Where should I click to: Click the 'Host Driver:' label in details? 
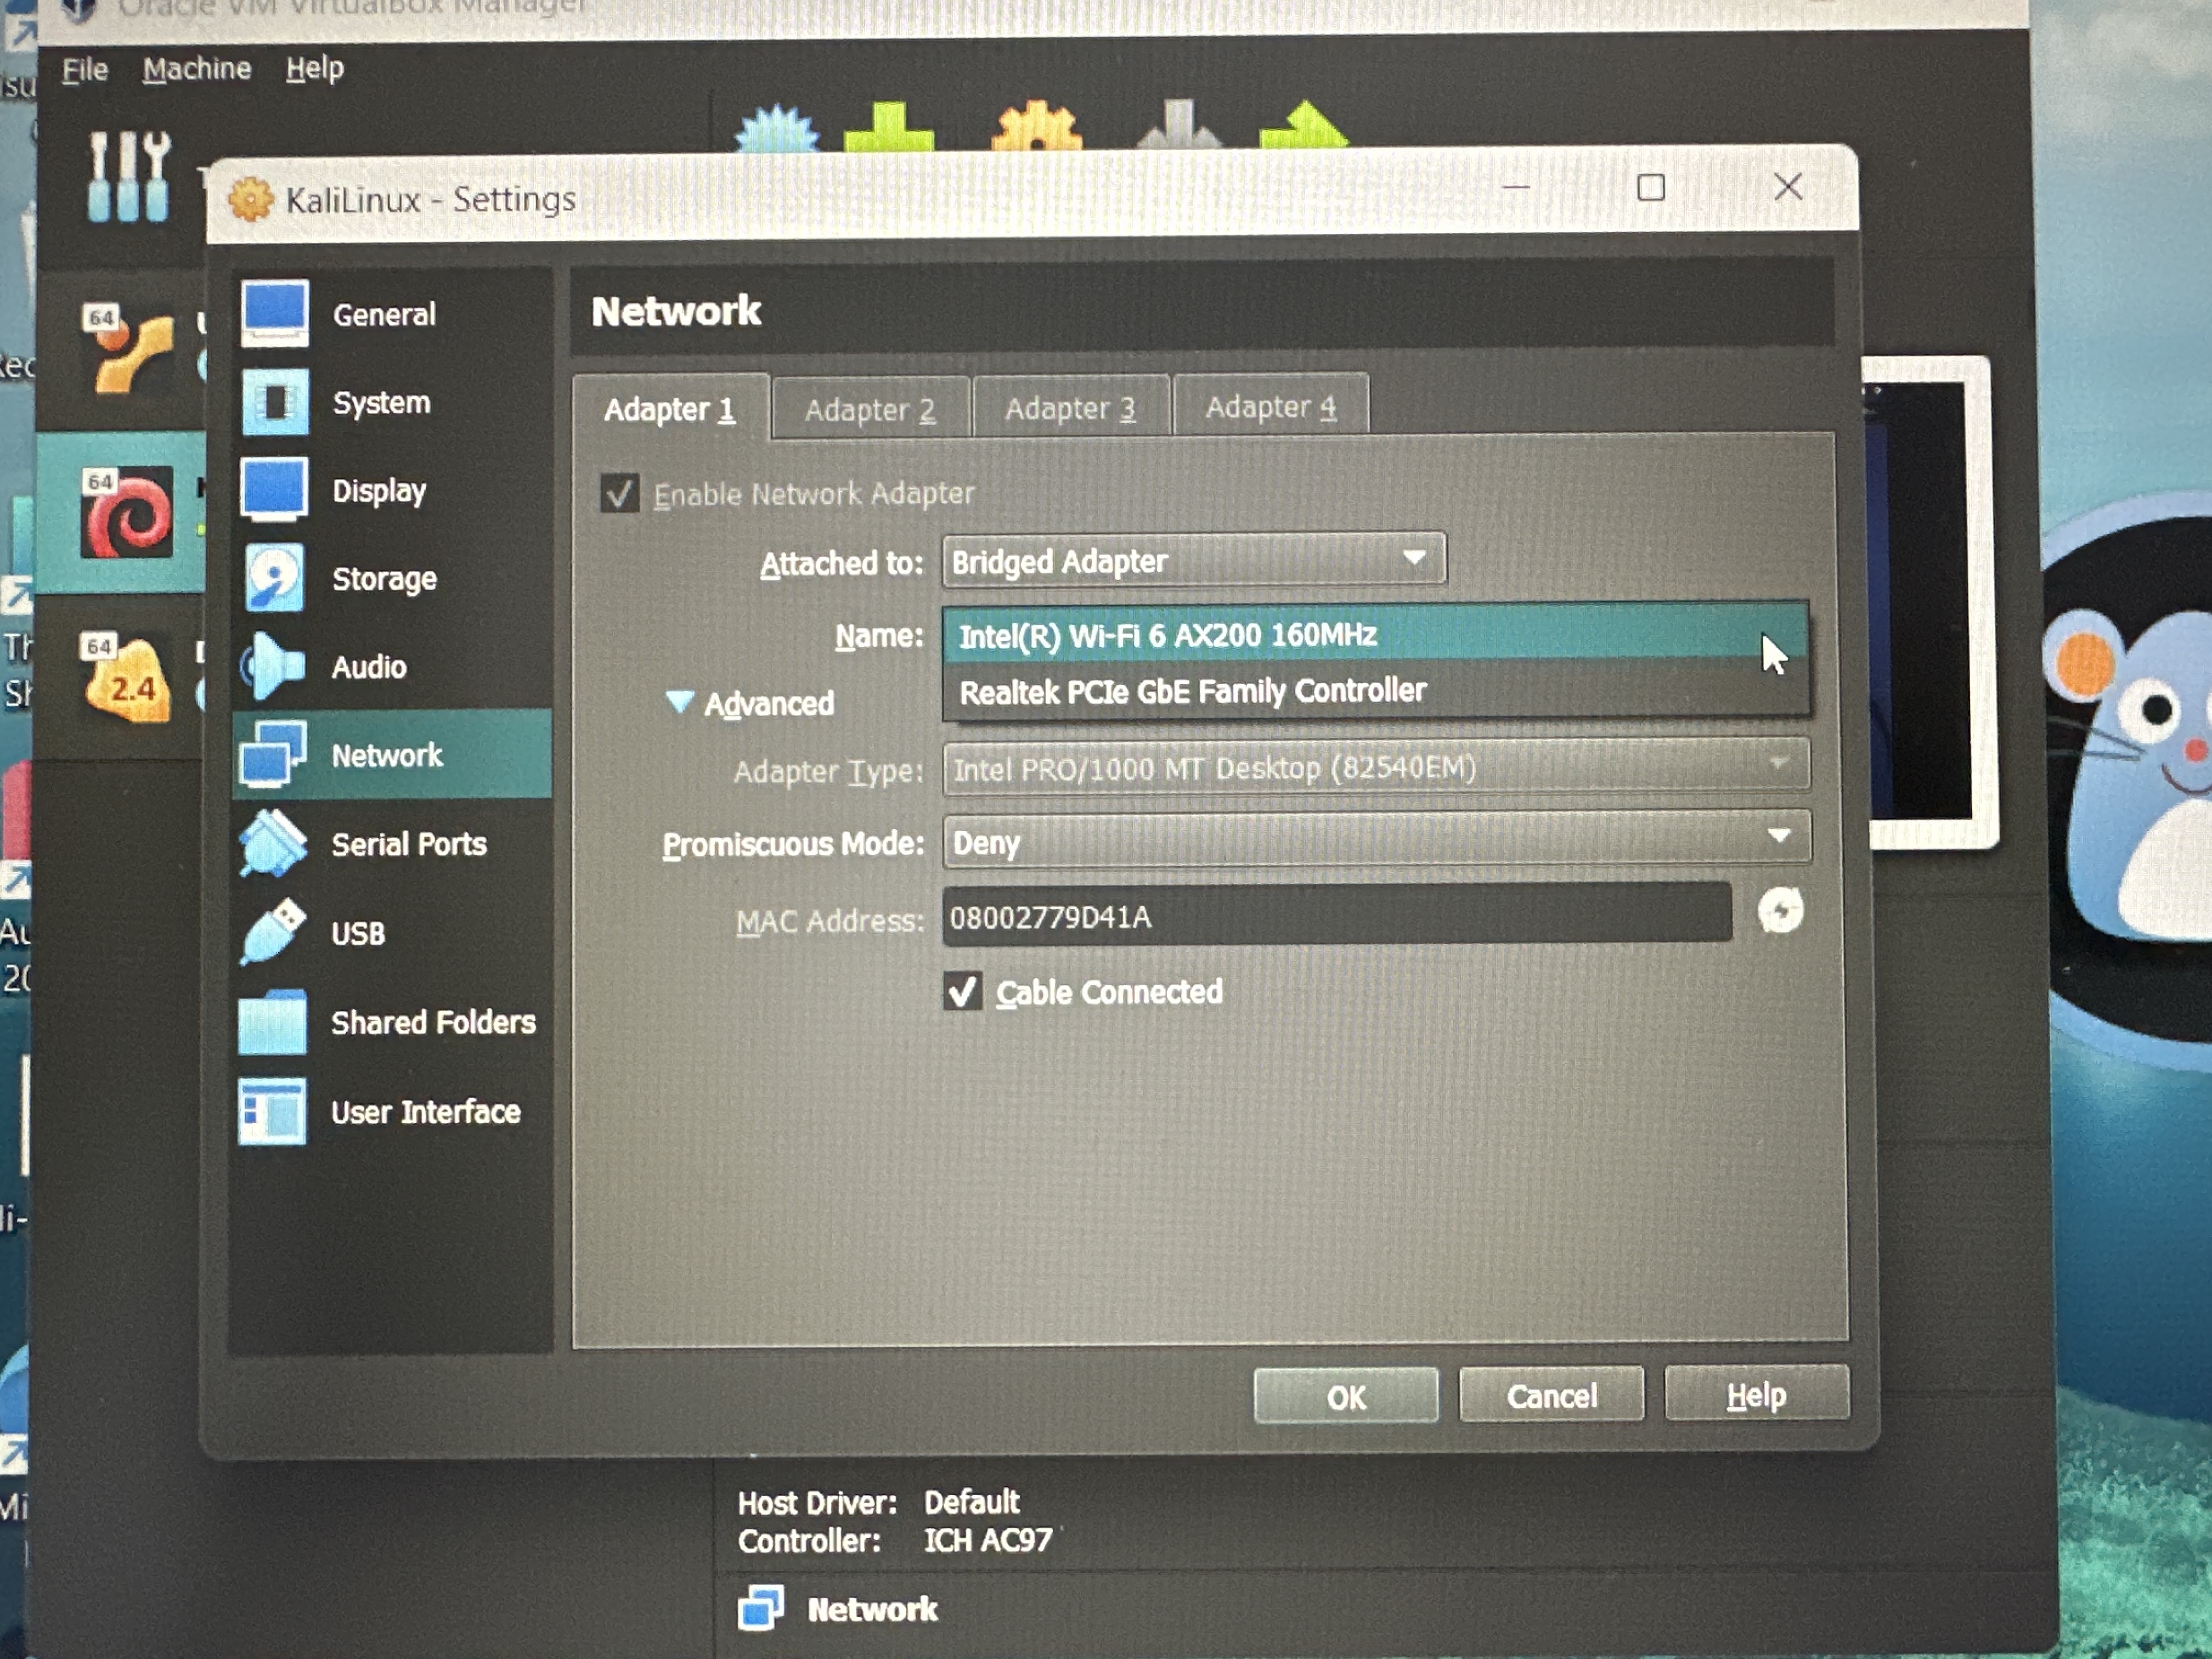pos(817,1502)
